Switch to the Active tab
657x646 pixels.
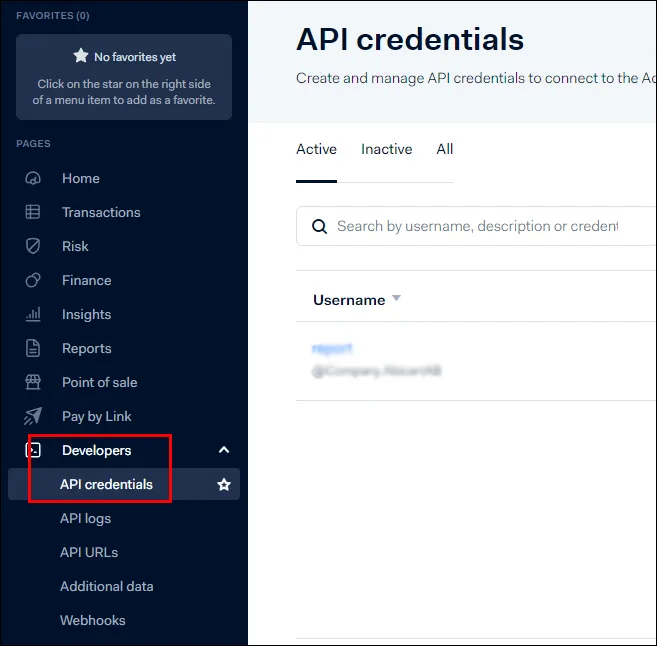[x=316, y=149]
